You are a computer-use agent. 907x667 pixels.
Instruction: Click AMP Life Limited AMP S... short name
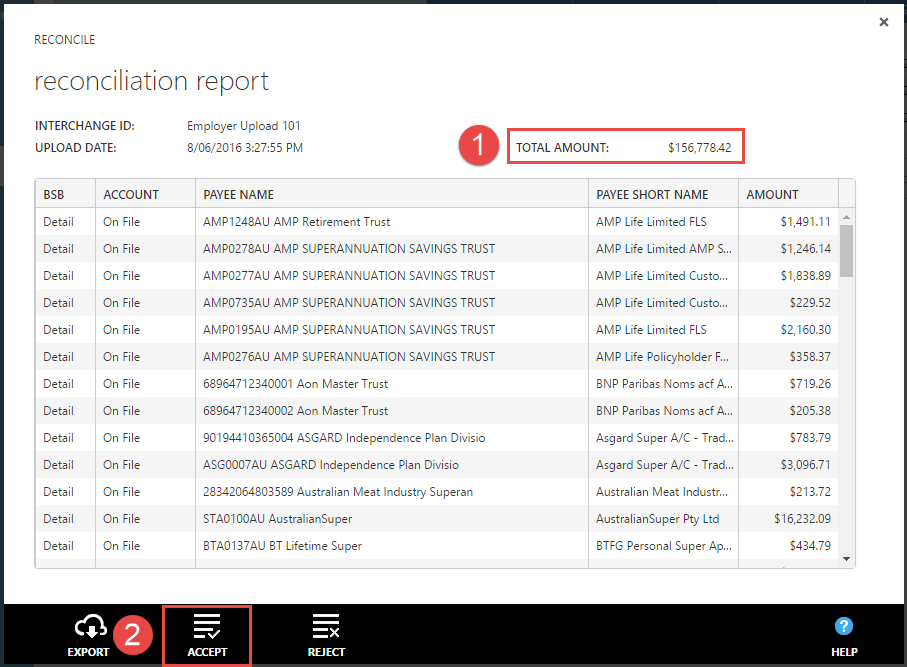pos(663,249)
